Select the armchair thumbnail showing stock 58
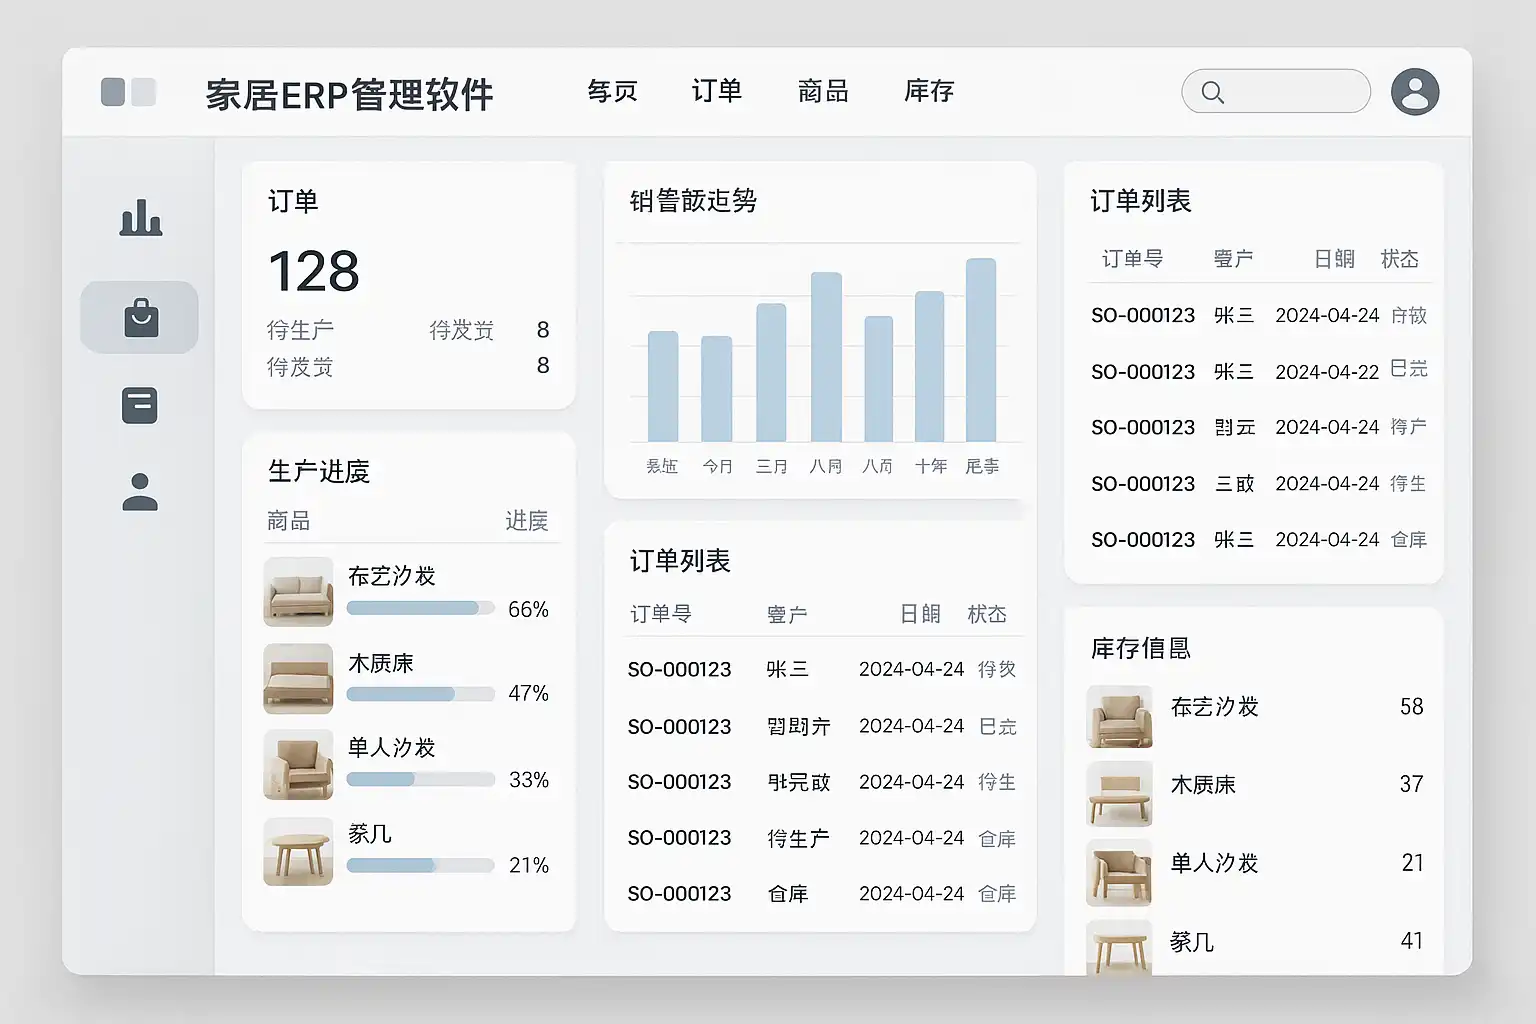The height and width of the screenshot is (1024, 1536). tap(1119, 716)
